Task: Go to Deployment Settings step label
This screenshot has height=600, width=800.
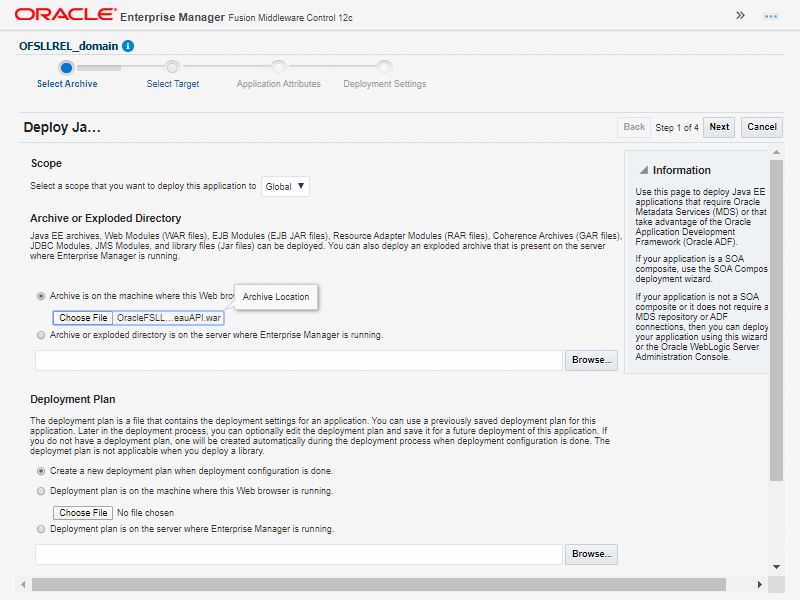Action: 385,84
